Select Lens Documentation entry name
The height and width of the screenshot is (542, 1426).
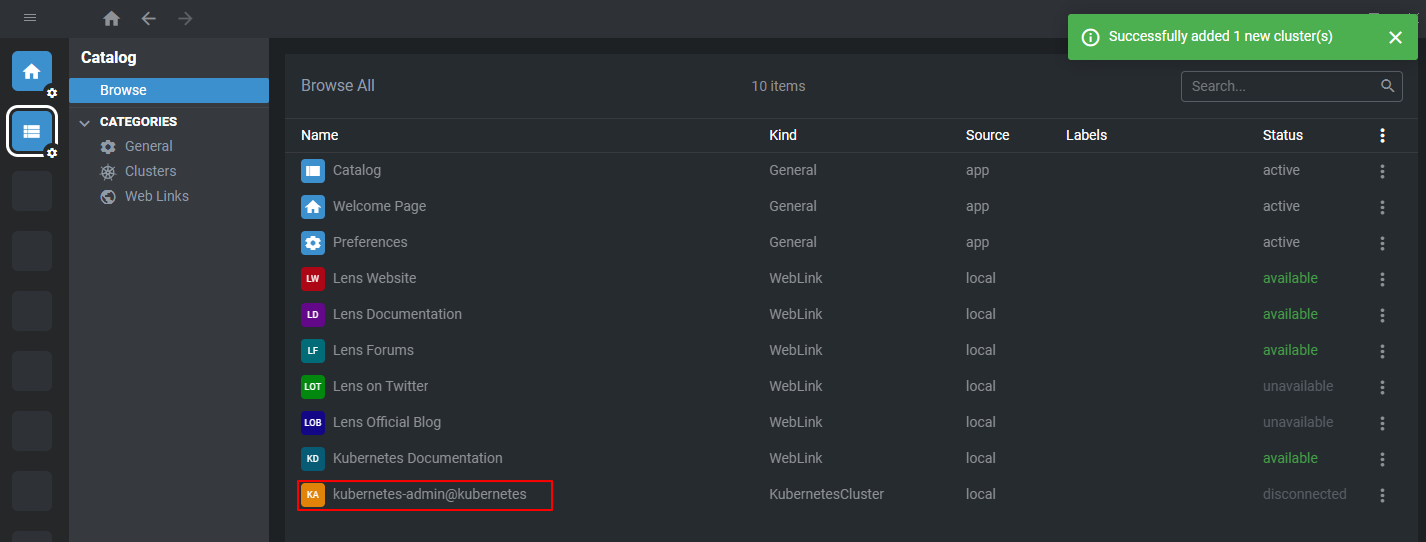click(397, 314)
